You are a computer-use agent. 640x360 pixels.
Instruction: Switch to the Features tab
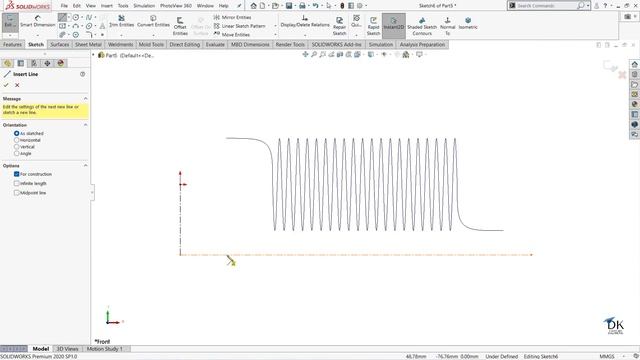(12, 44)
